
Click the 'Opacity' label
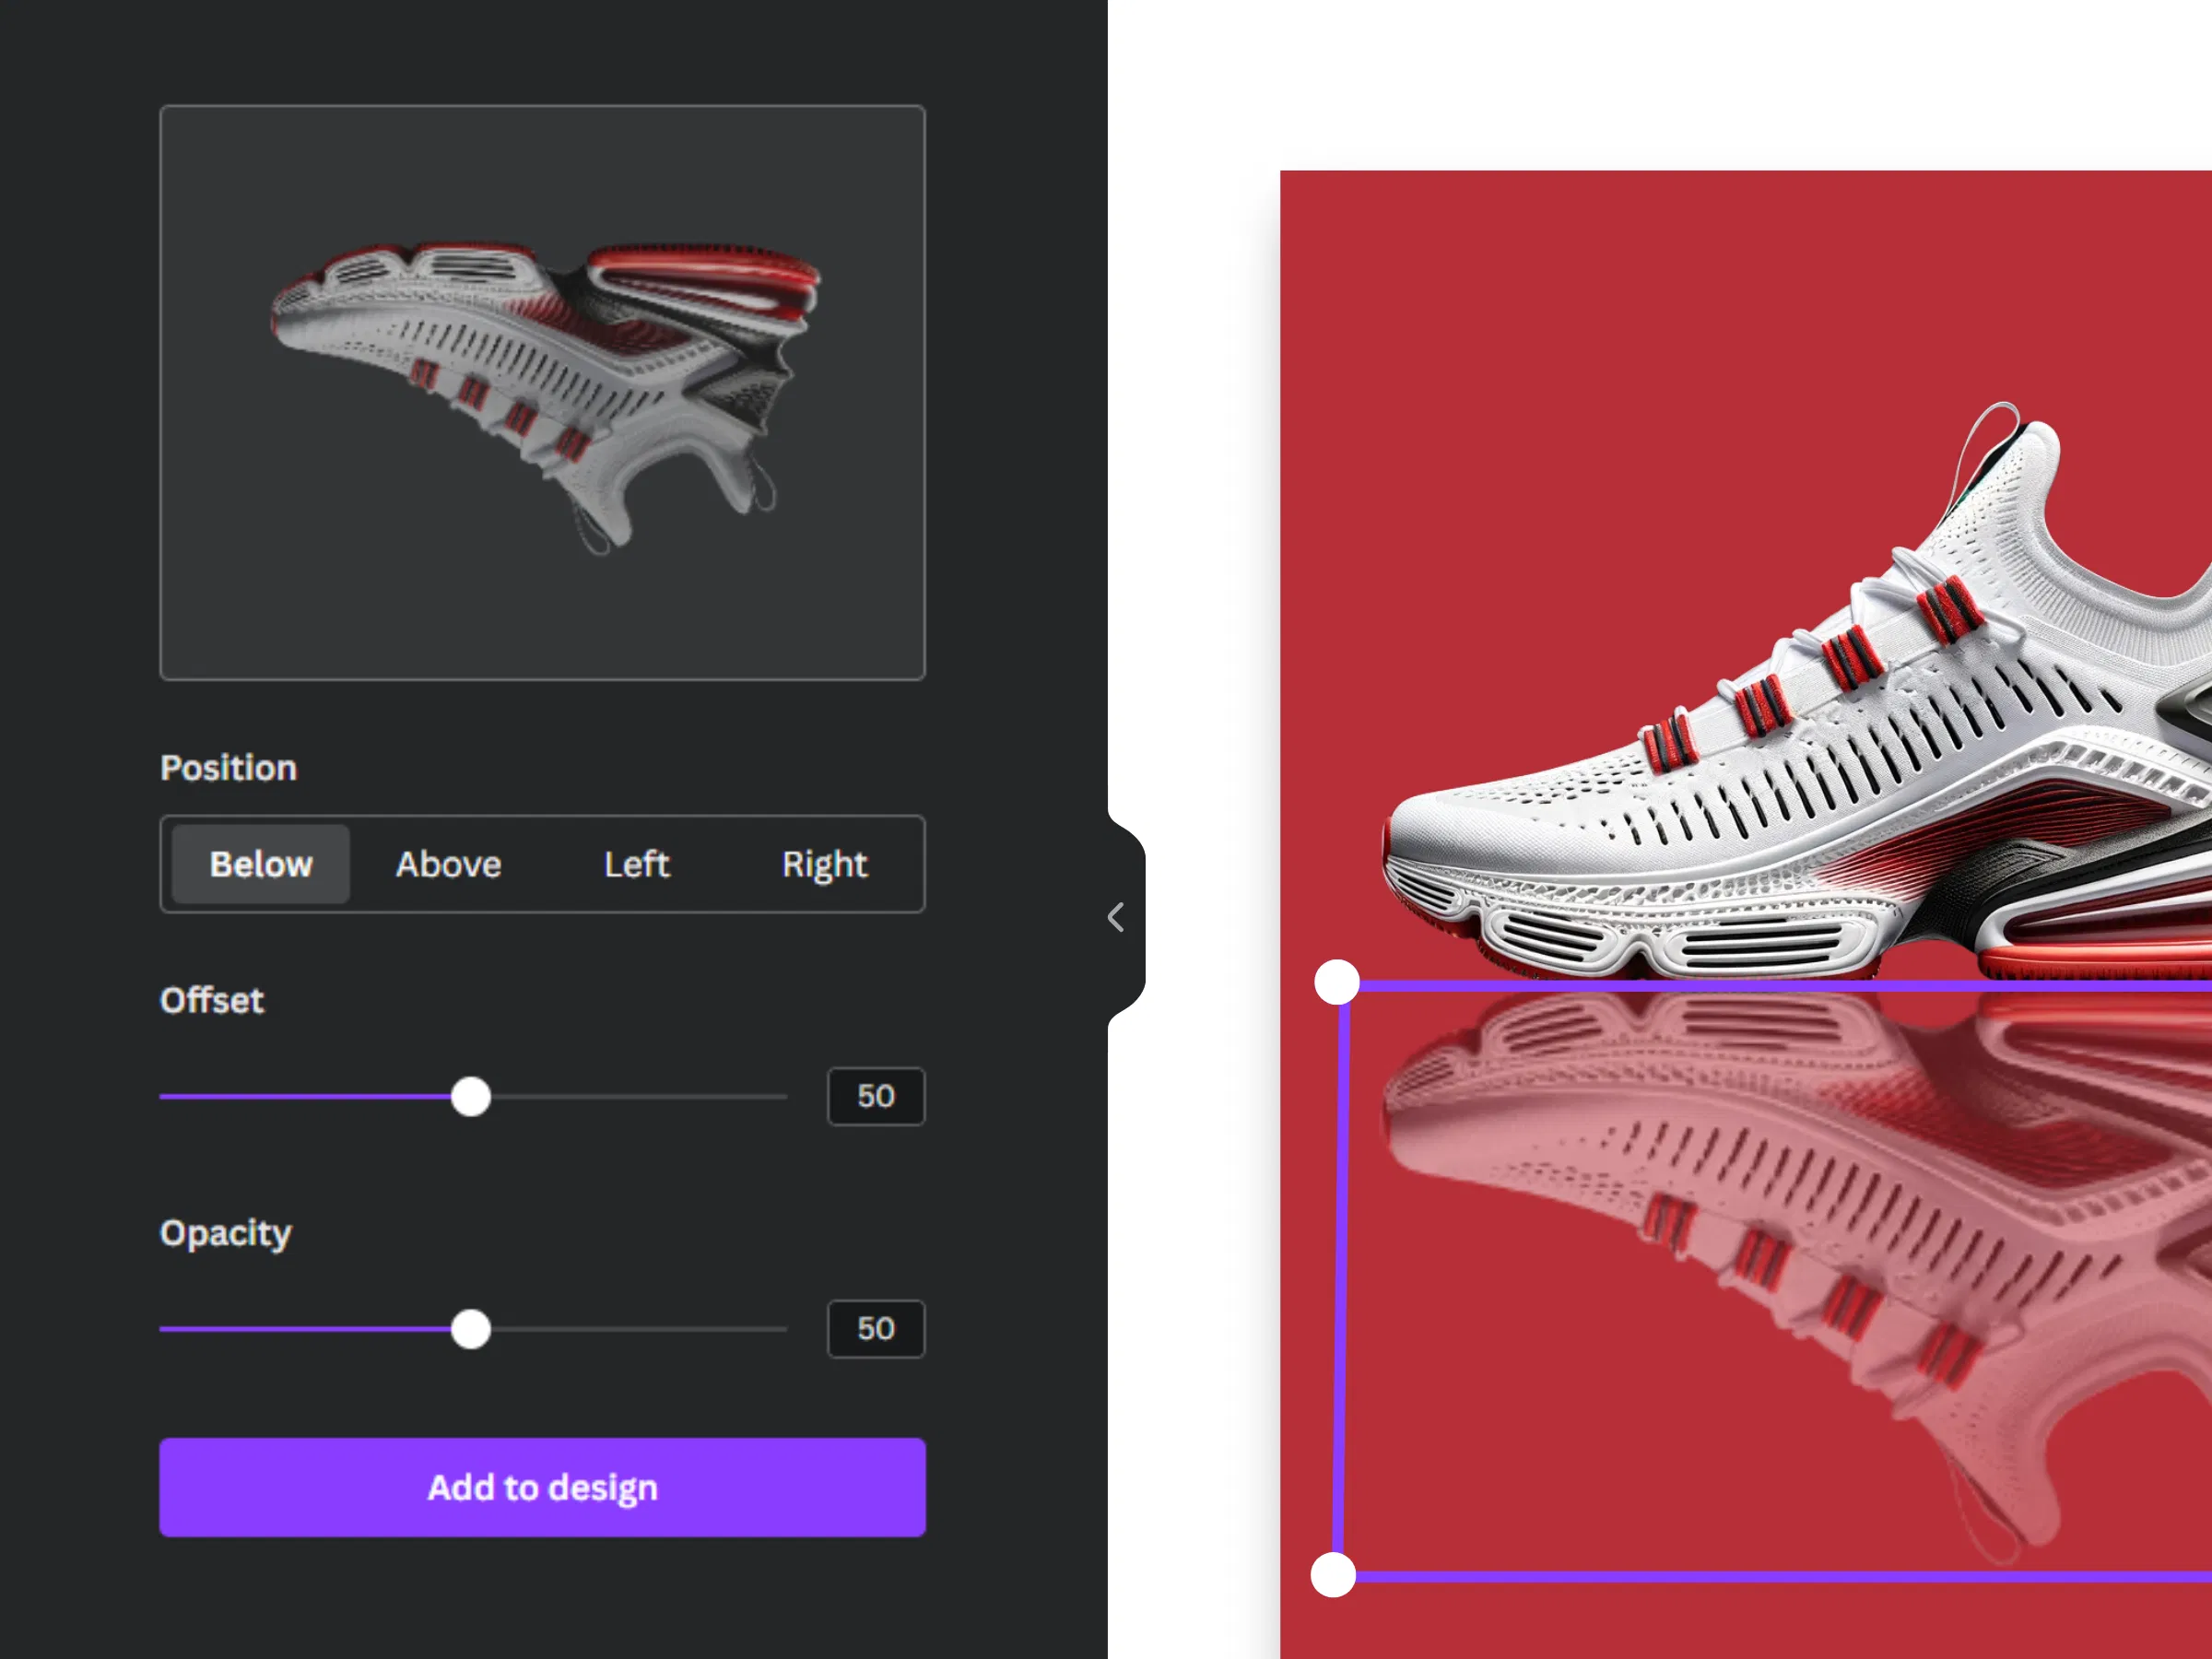[x=225, y=1234]
